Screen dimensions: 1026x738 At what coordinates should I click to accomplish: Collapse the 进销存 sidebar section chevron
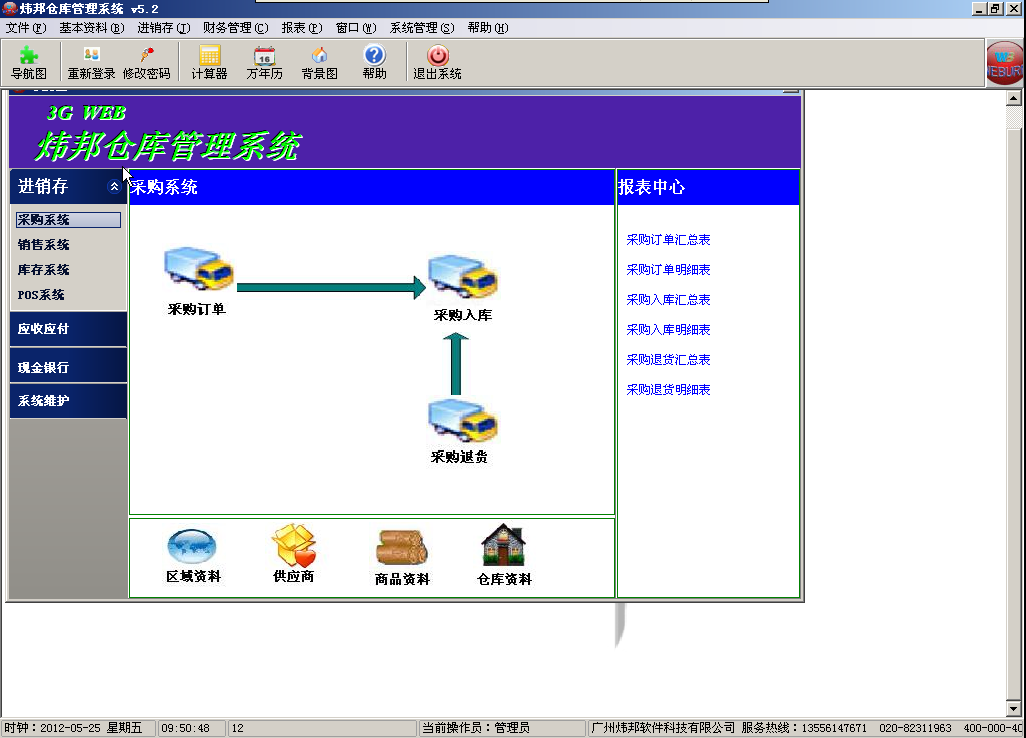(114, 186)
